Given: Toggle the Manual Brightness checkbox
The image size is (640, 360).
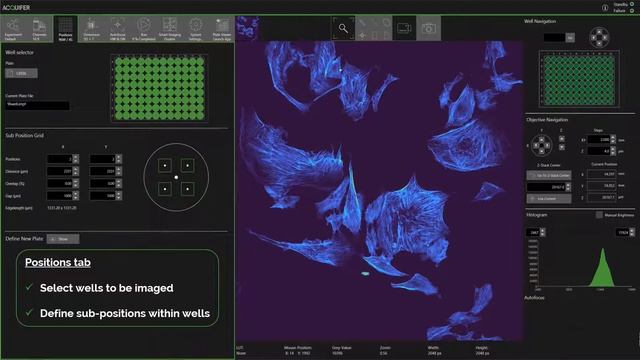Looking at the screenshot, I should coord(599,215).
